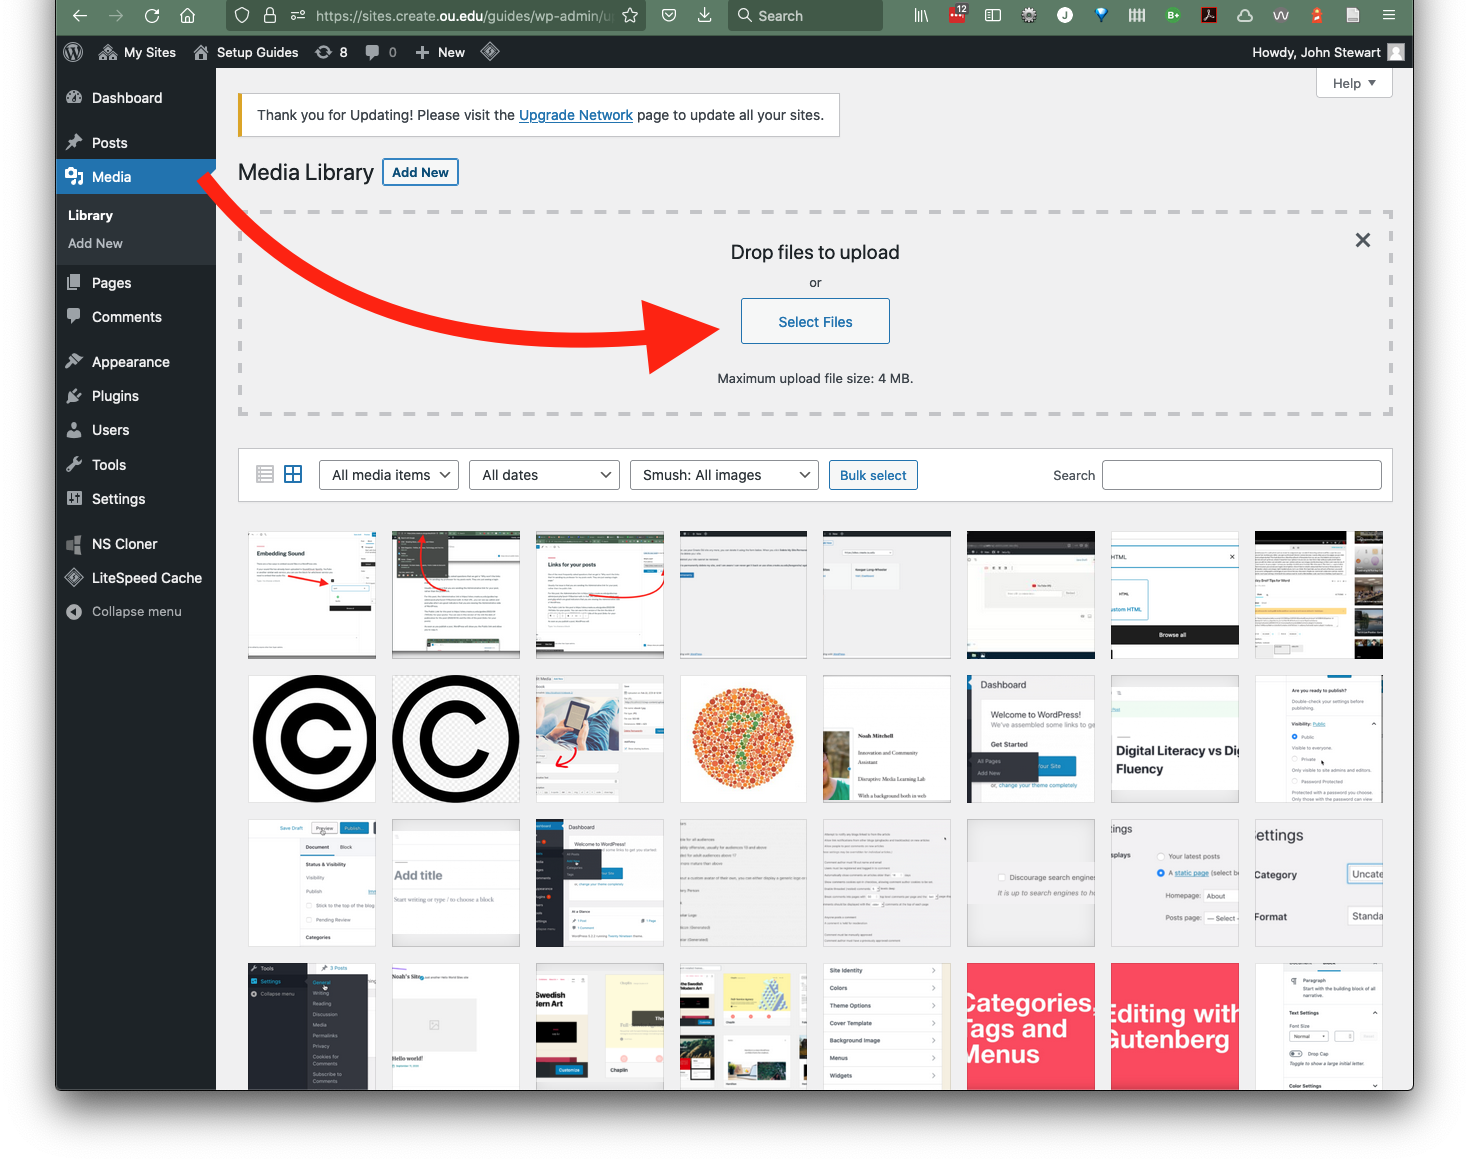The width and height of the screenshot is (1469, 1164).
Task: Follow the Upgrade Network link
Action: [575, 115]
